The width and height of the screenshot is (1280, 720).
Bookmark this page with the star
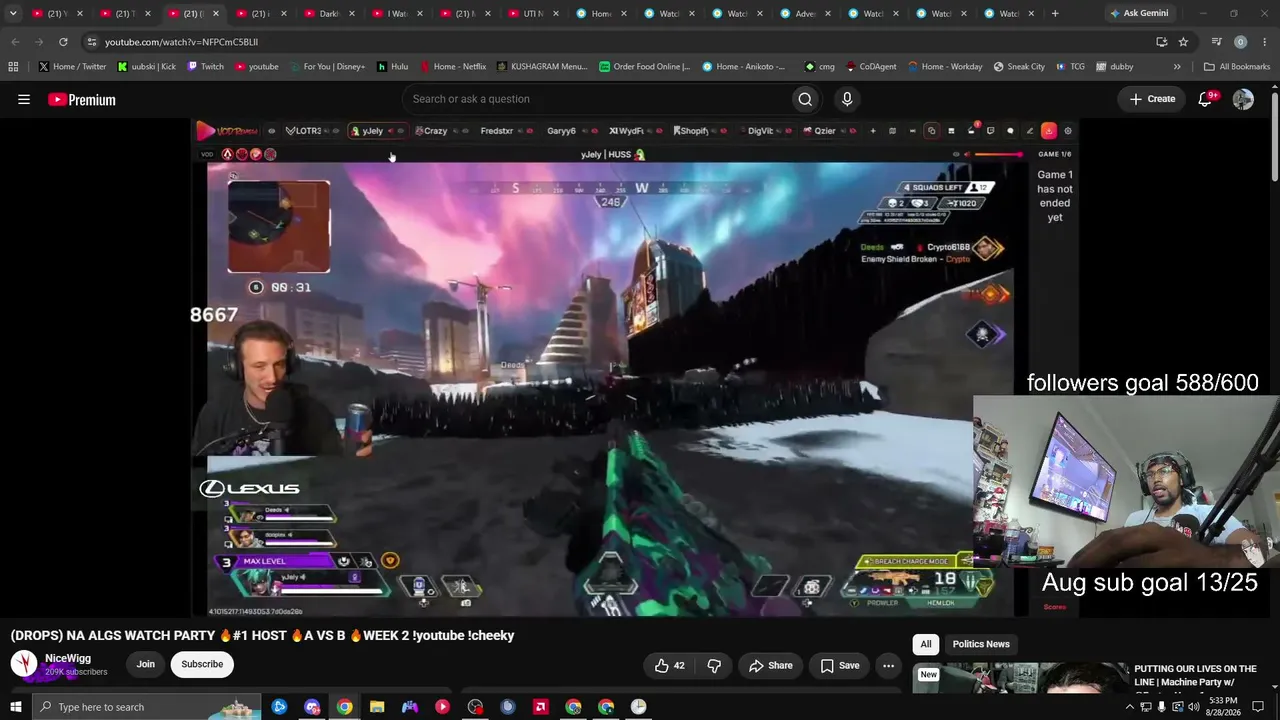pos(1183,42)
